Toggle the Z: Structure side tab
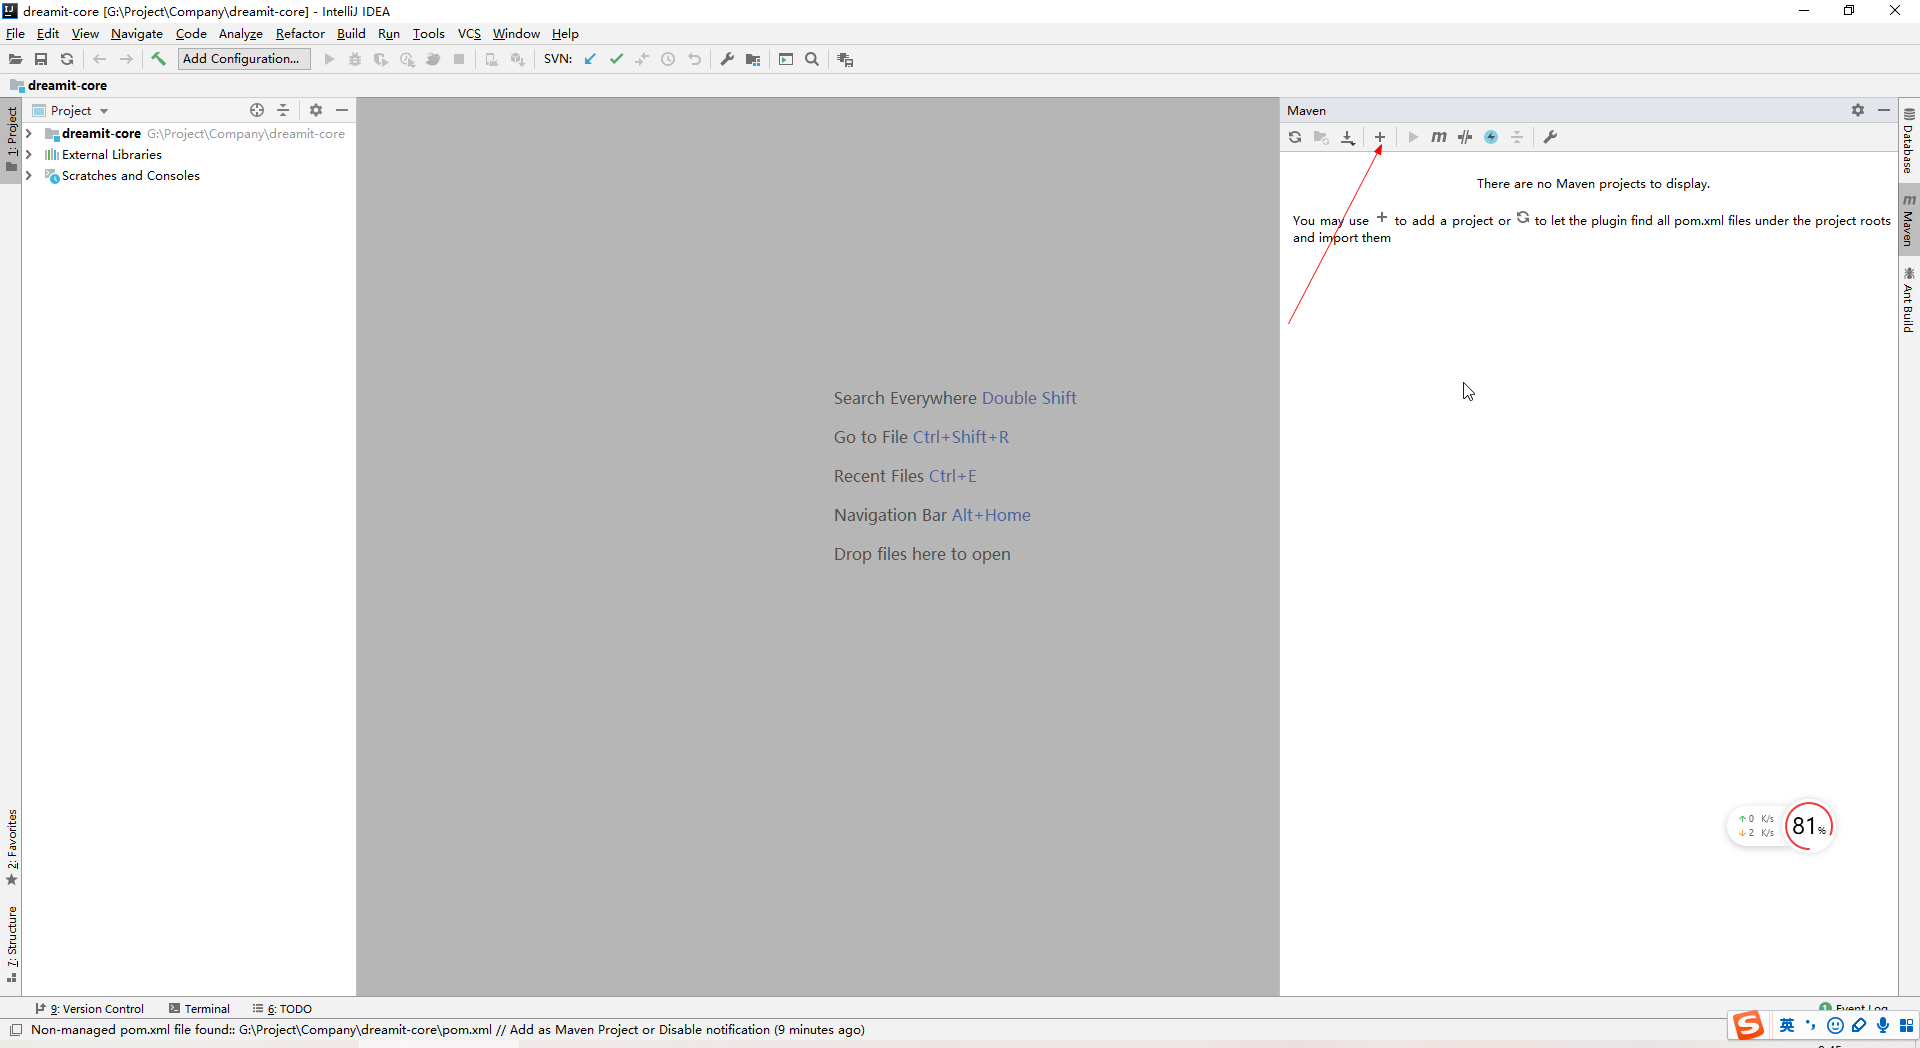 [x=11, y=944]
